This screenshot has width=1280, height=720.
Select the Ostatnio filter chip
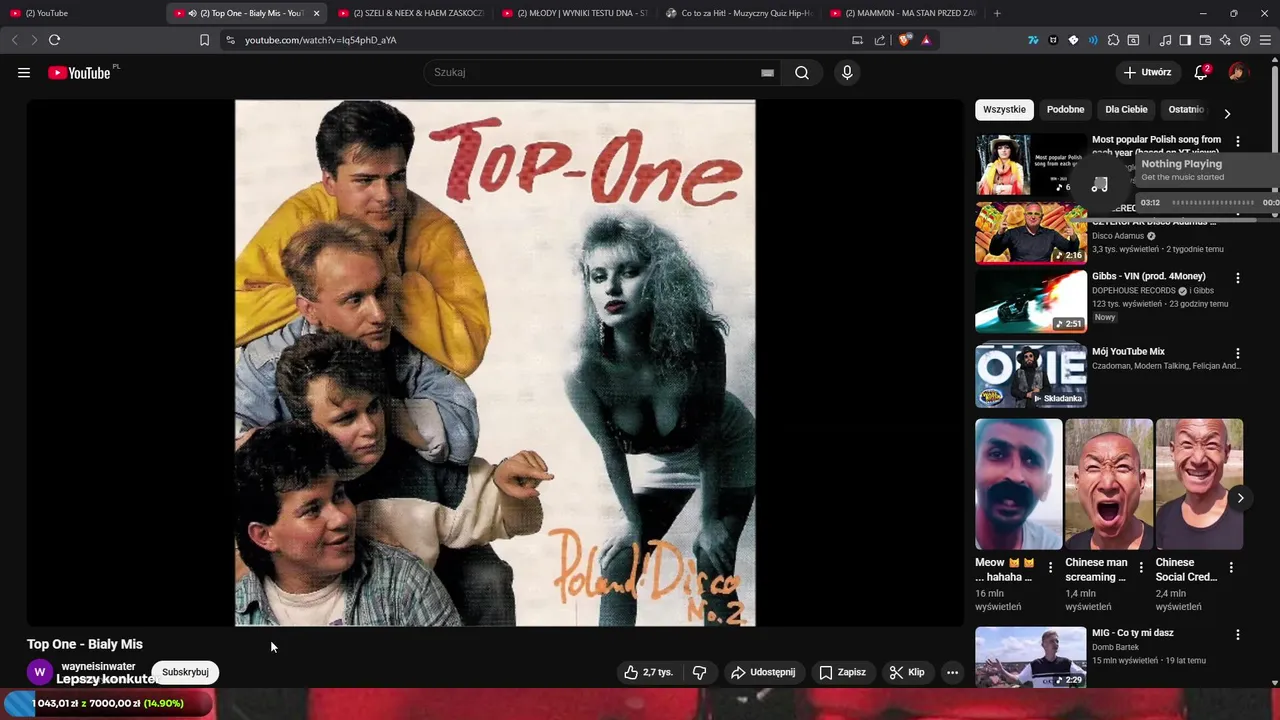(1186, 110)
